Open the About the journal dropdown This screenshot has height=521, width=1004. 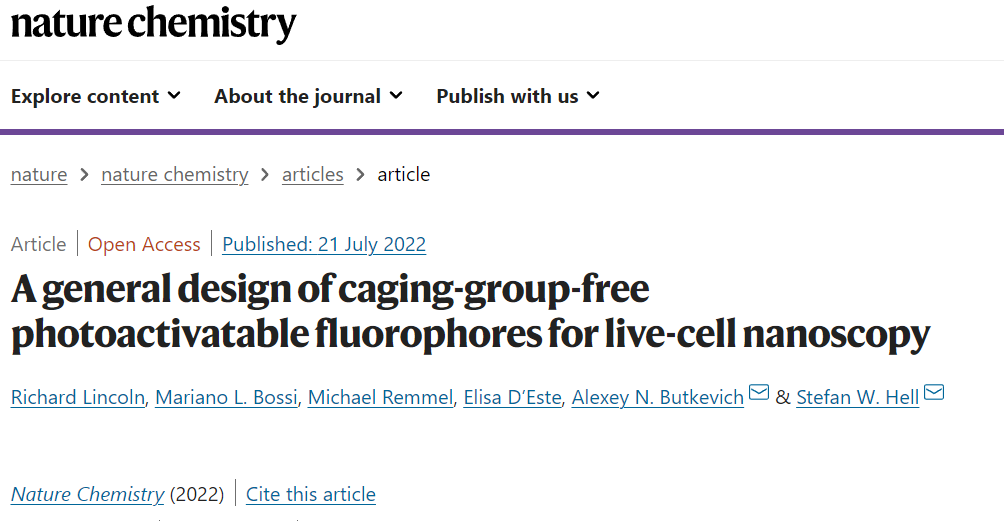pos(309,96)
